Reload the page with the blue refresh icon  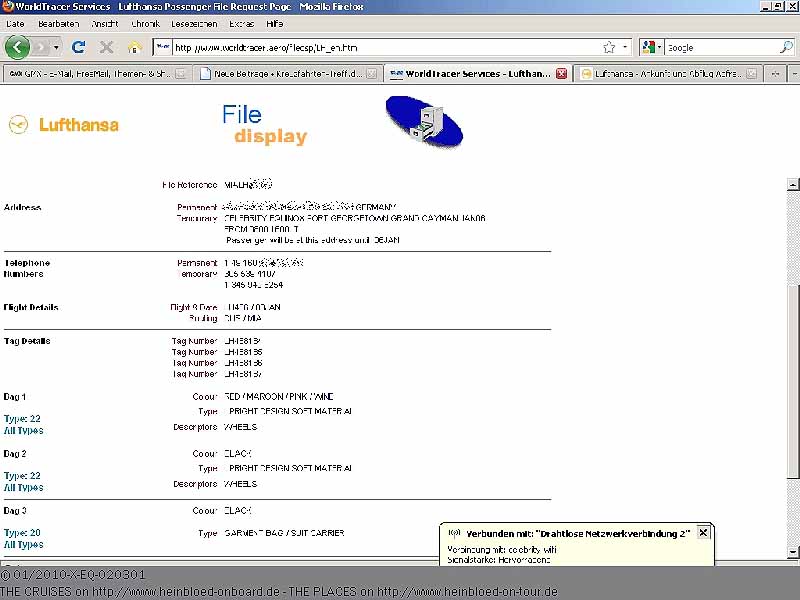pos(78,47)
